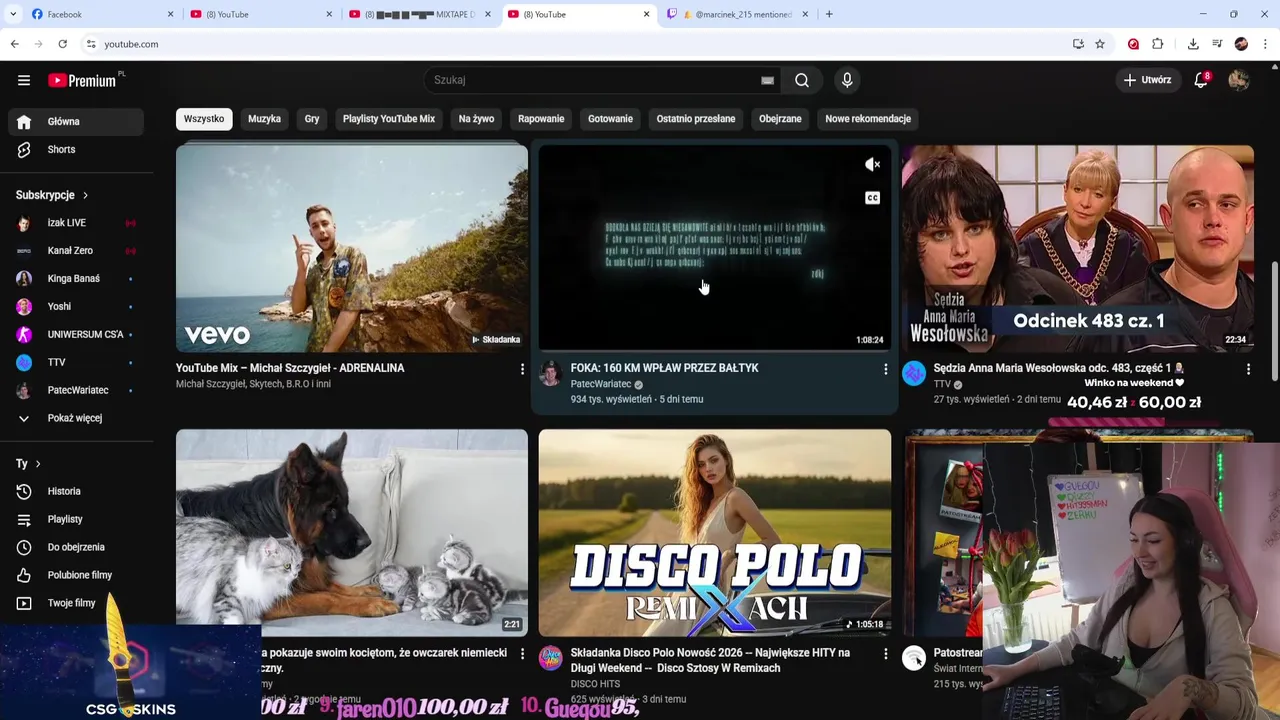
Task: Switch to the marcinek_215 mentioned tab
Action: pyautogui.click(x=738, y=14)
